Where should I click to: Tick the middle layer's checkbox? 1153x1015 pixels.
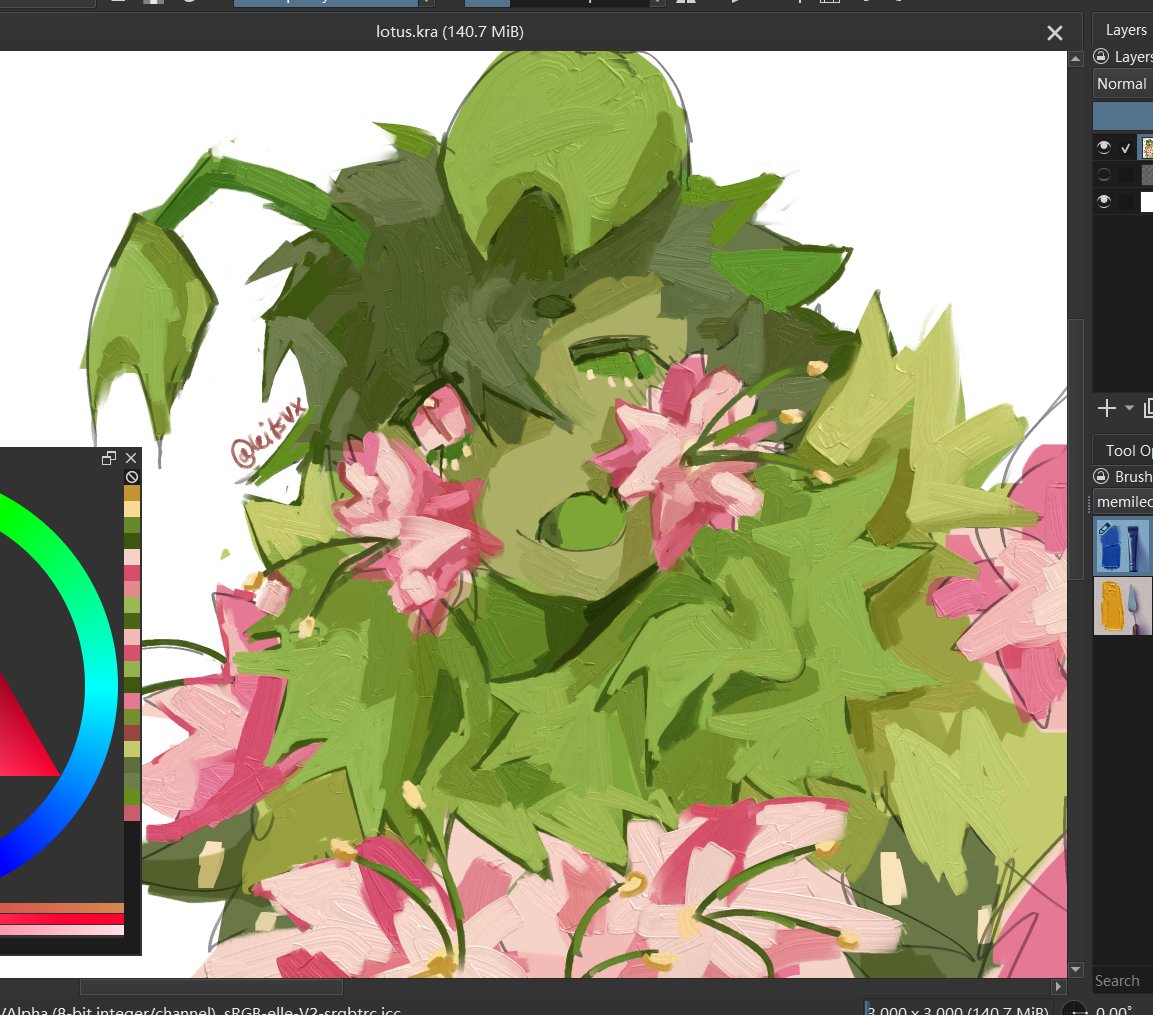pyautogui.click(x=1126, y=175)
